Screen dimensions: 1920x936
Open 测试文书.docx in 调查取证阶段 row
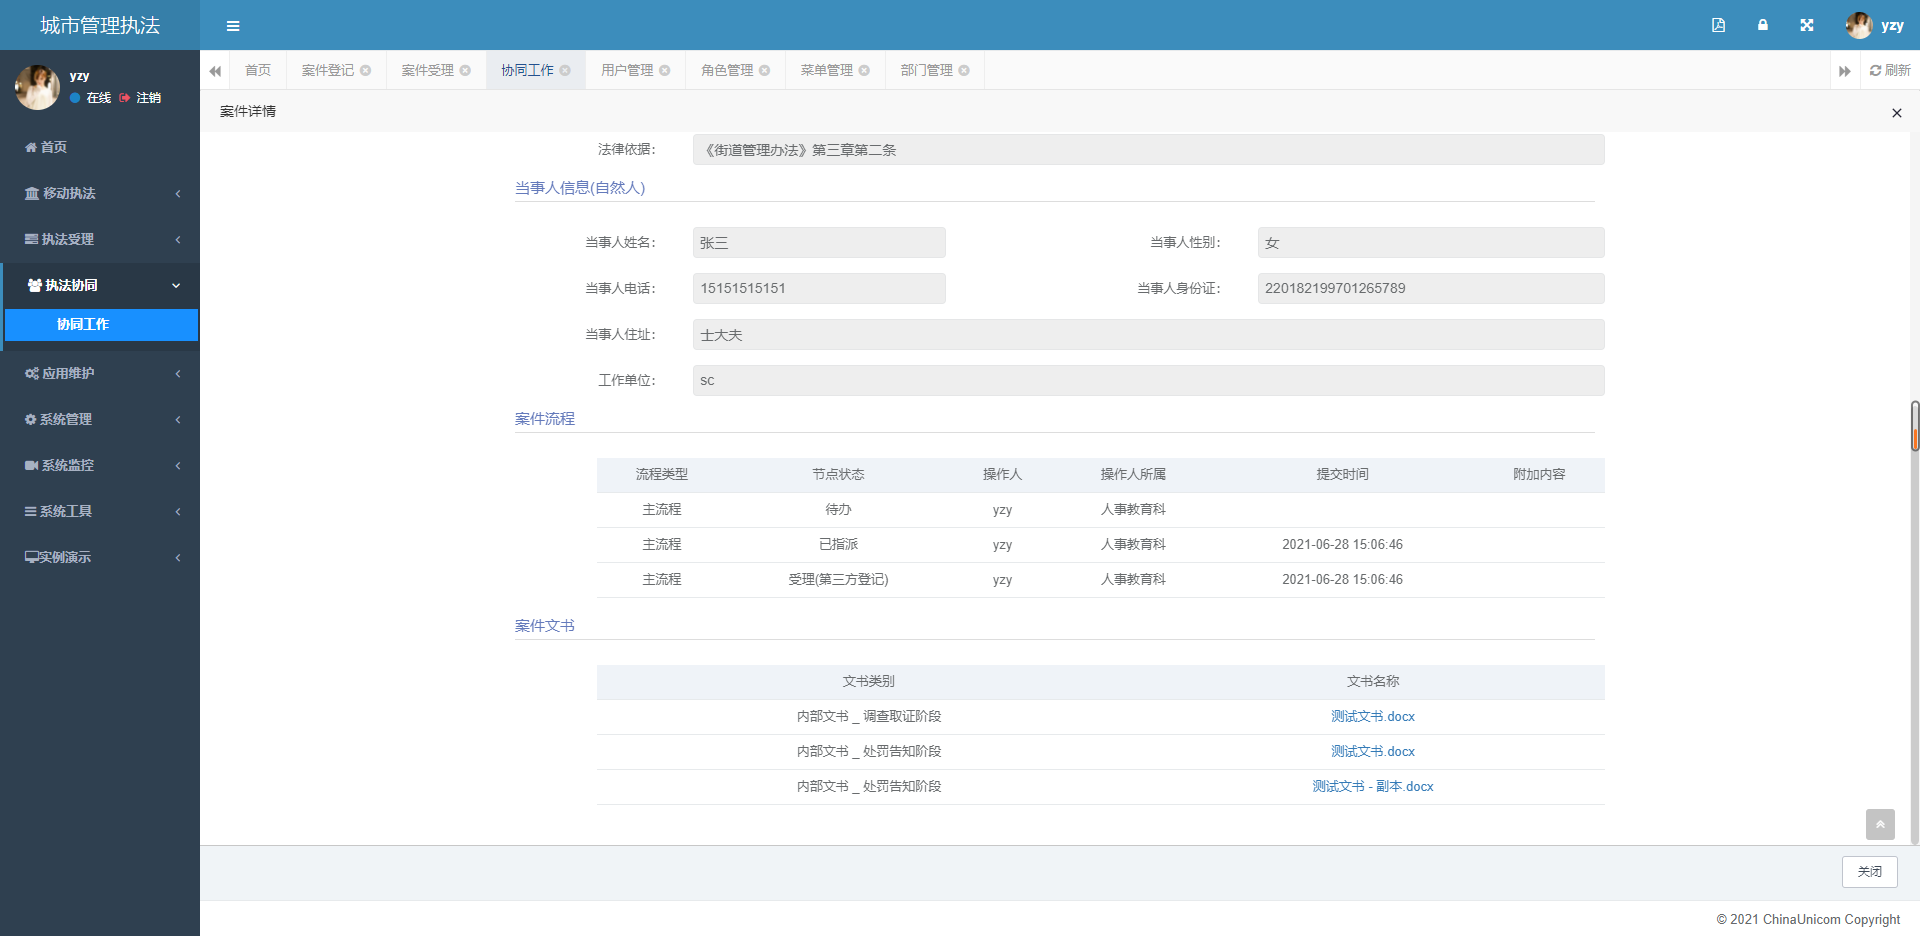[1373, 716]
